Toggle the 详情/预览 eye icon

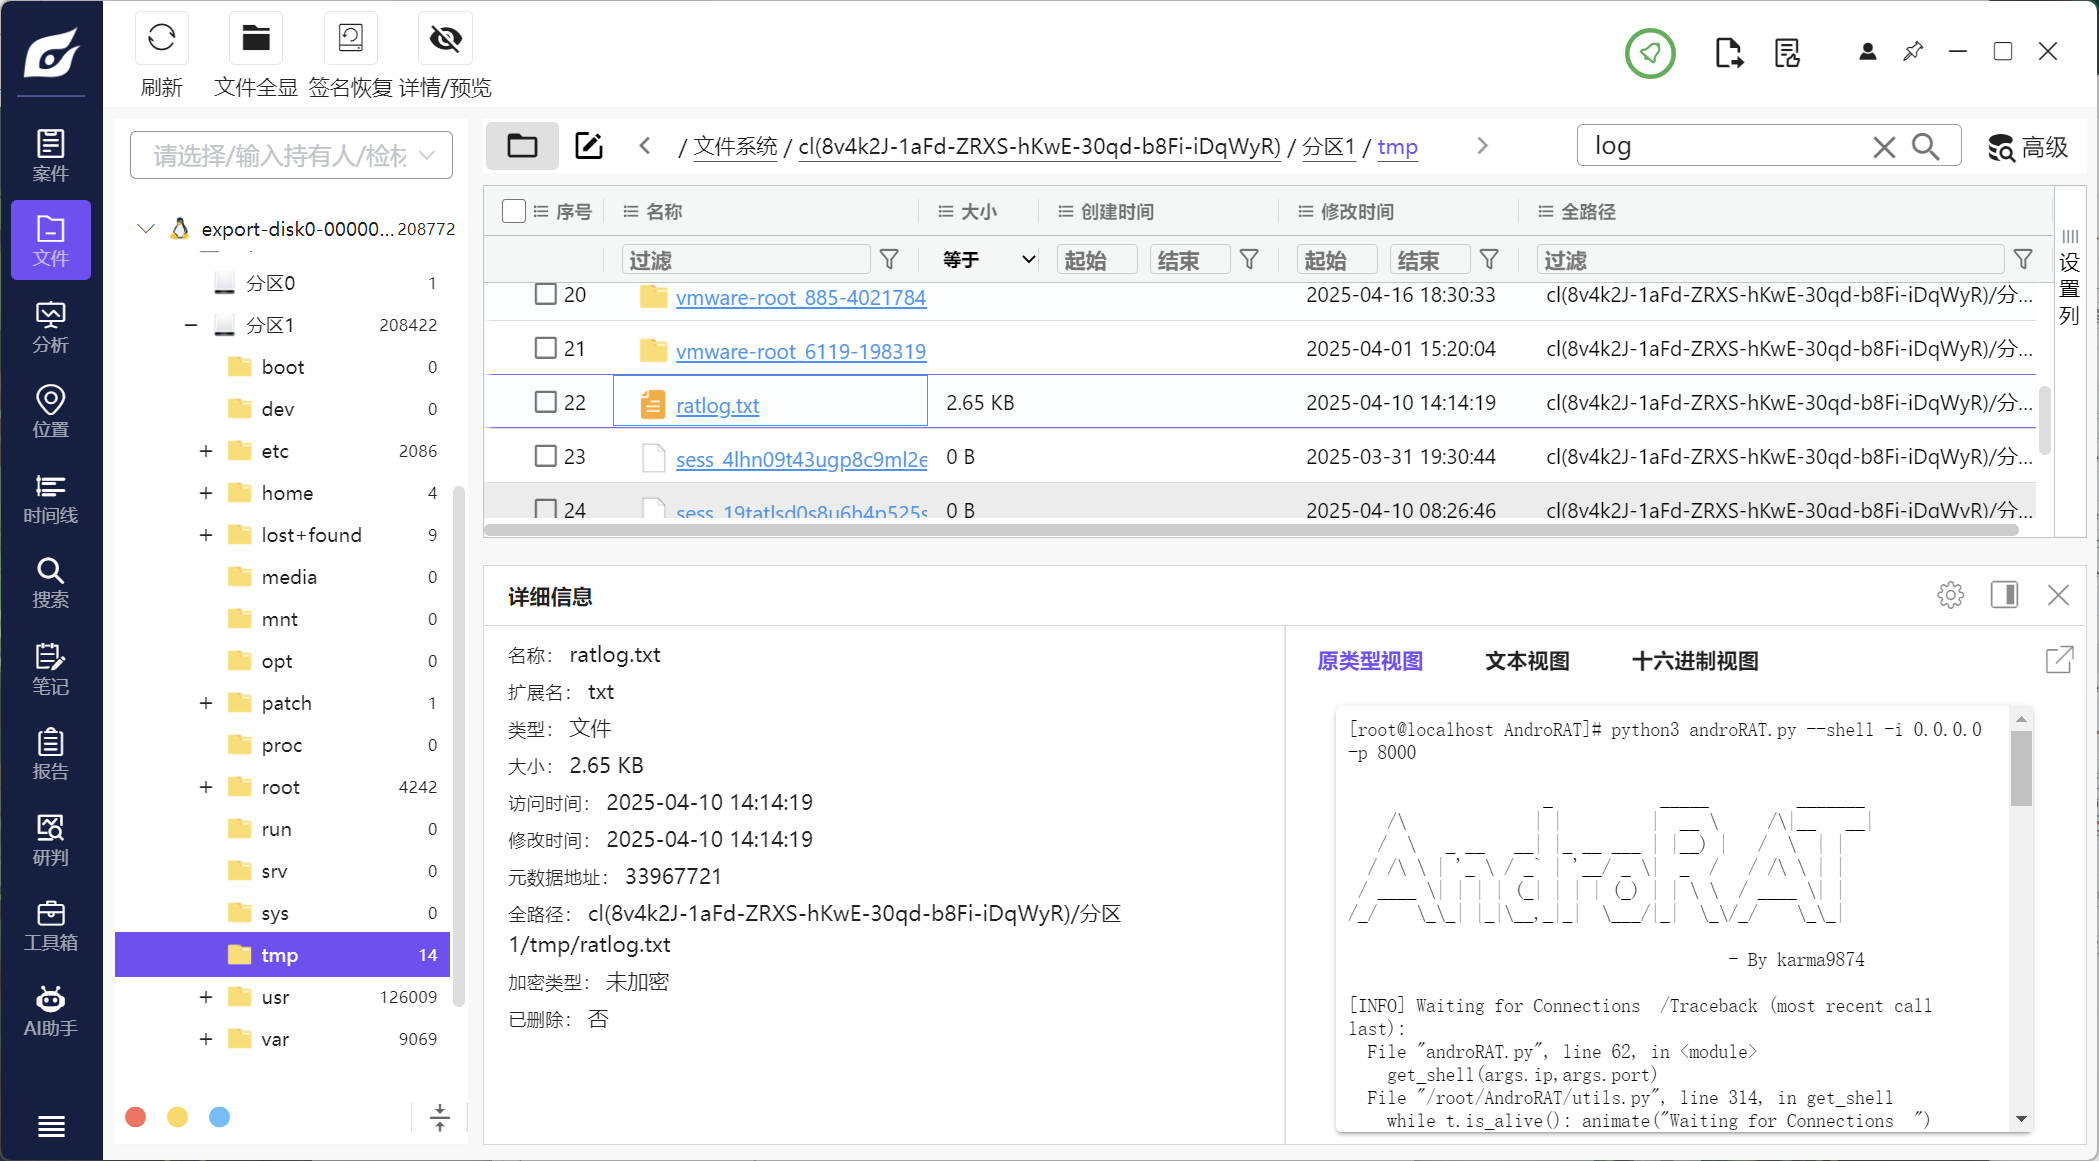pyautogui.click(x=445, y=39)
